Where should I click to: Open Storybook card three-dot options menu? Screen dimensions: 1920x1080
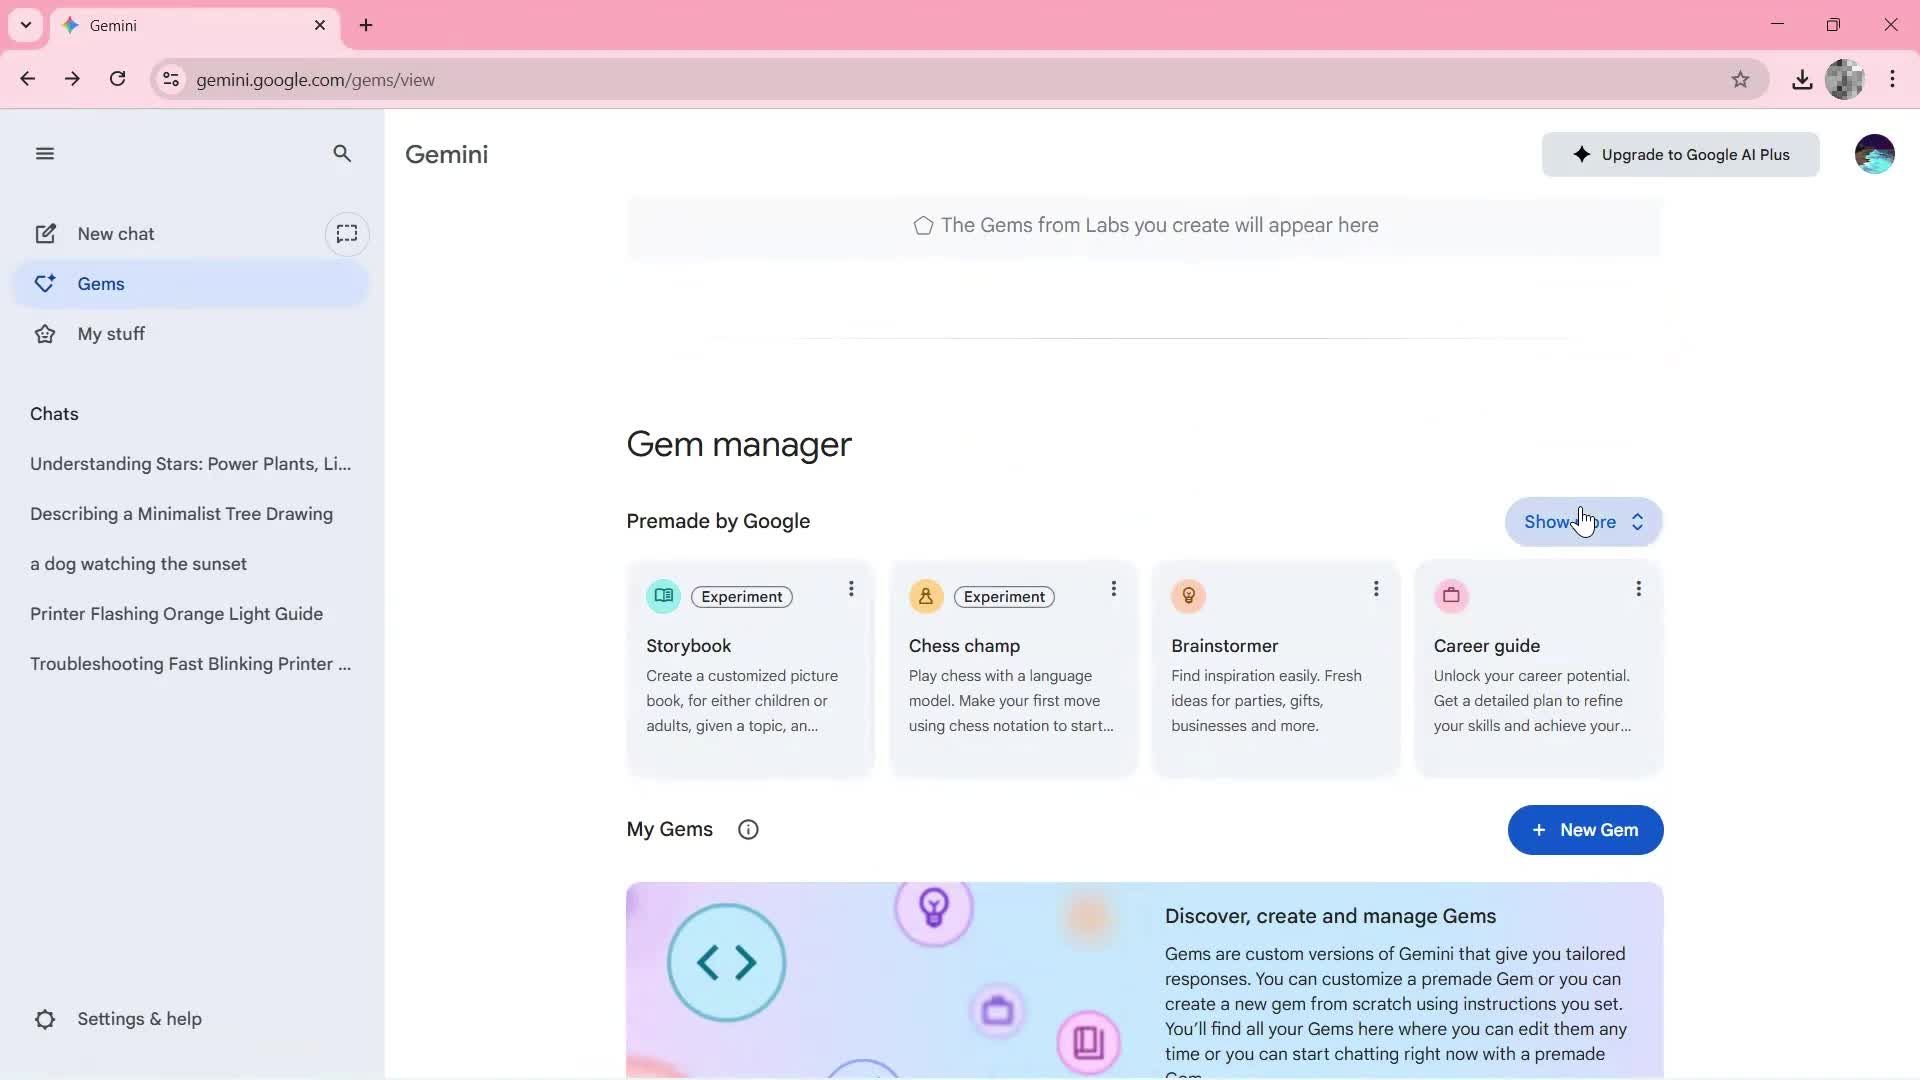tap(851, 589)
